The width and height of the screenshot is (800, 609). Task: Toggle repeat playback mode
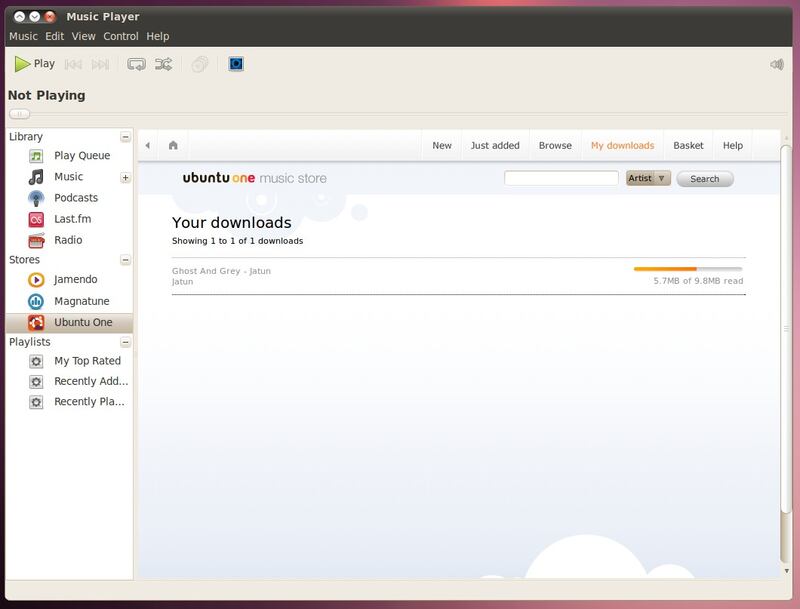coord(136,64)
